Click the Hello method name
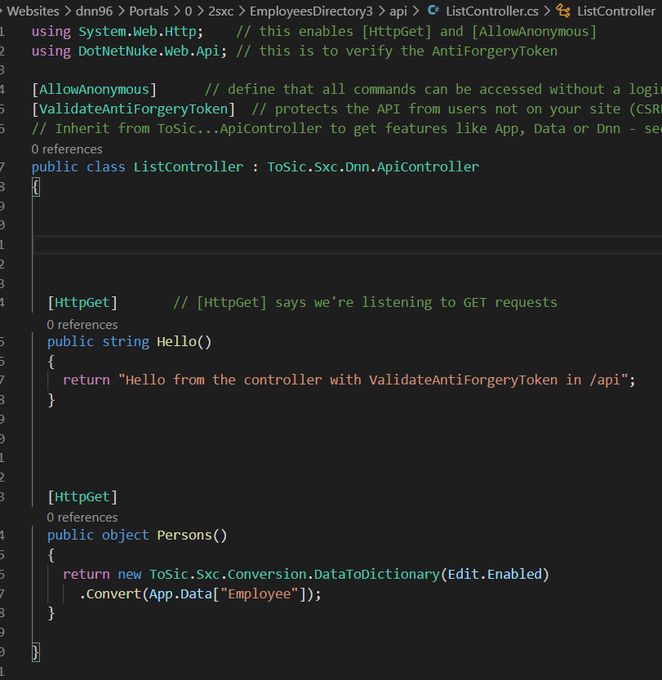Viewport: 662px width, 680px height. click(177, 342)
